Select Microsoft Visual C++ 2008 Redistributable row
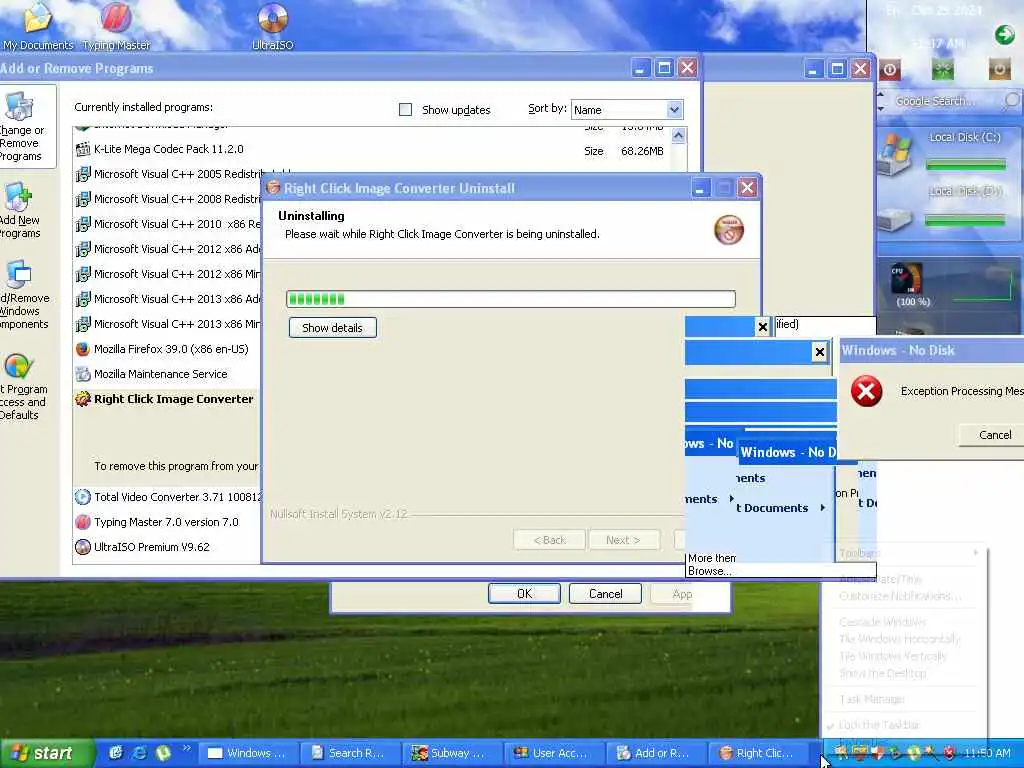This screenshot has height=768, width=1024. pos(168,199)
